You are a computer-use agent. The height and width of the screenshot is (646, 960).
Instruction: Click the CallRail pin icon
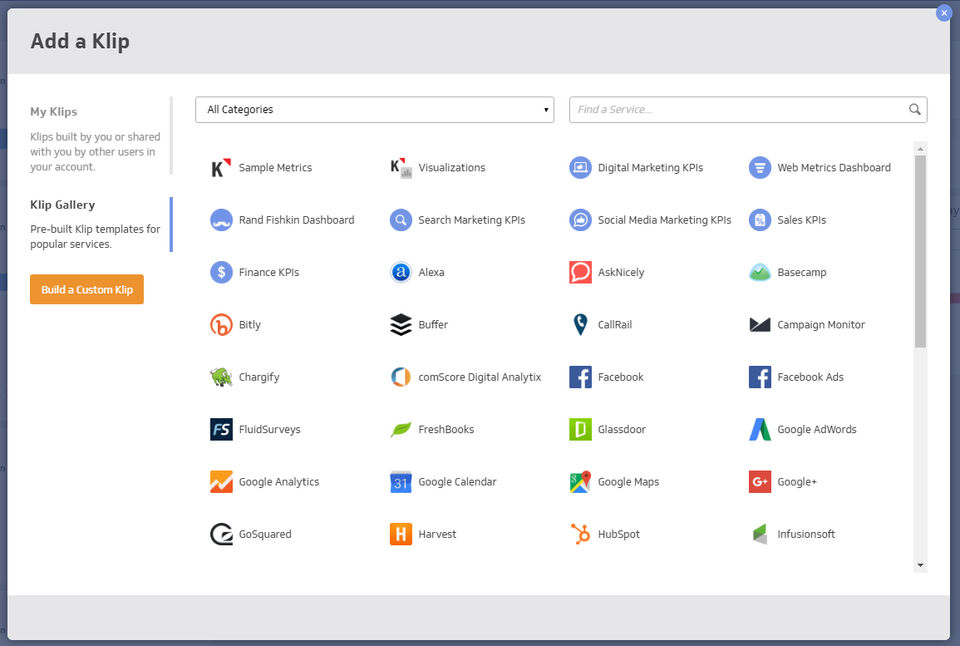[x=580, y=325]
